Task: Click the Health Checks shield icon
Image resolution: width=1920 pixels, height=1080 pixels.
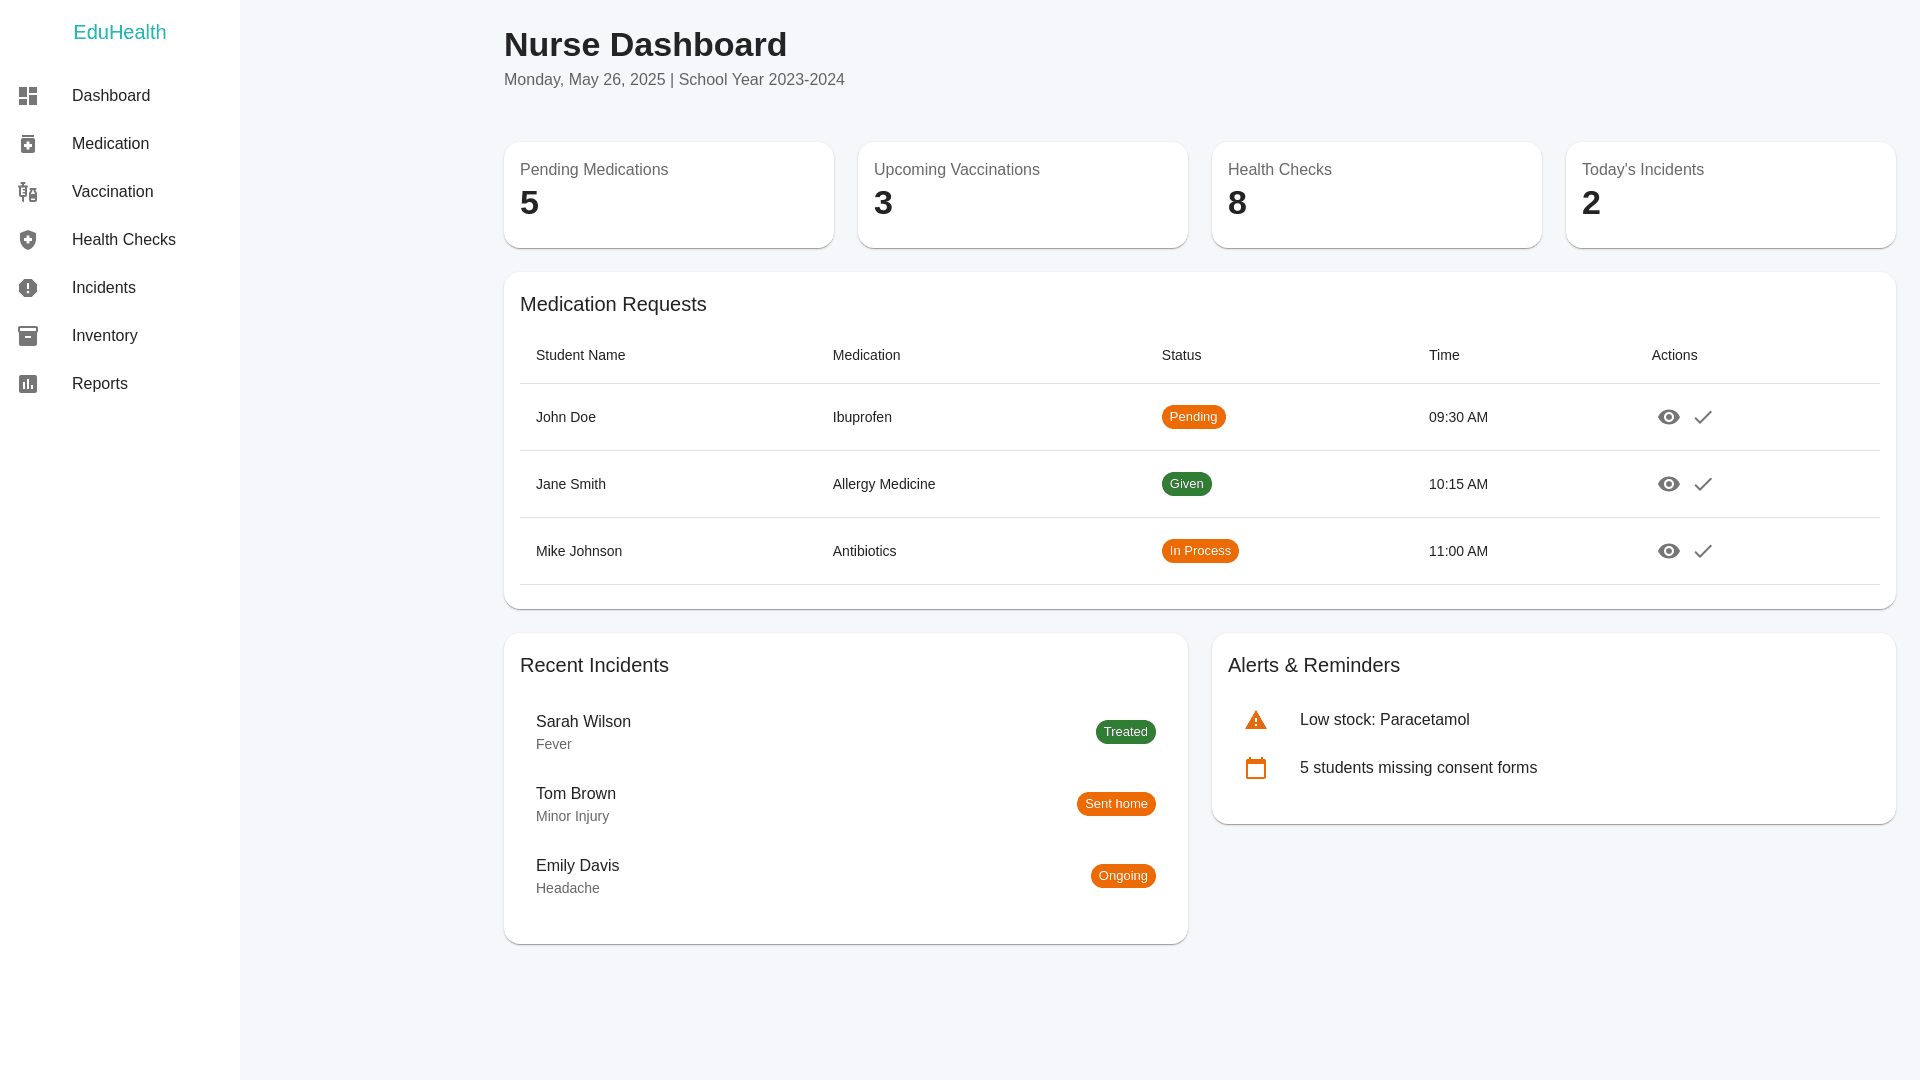Action: coord(28,240)
